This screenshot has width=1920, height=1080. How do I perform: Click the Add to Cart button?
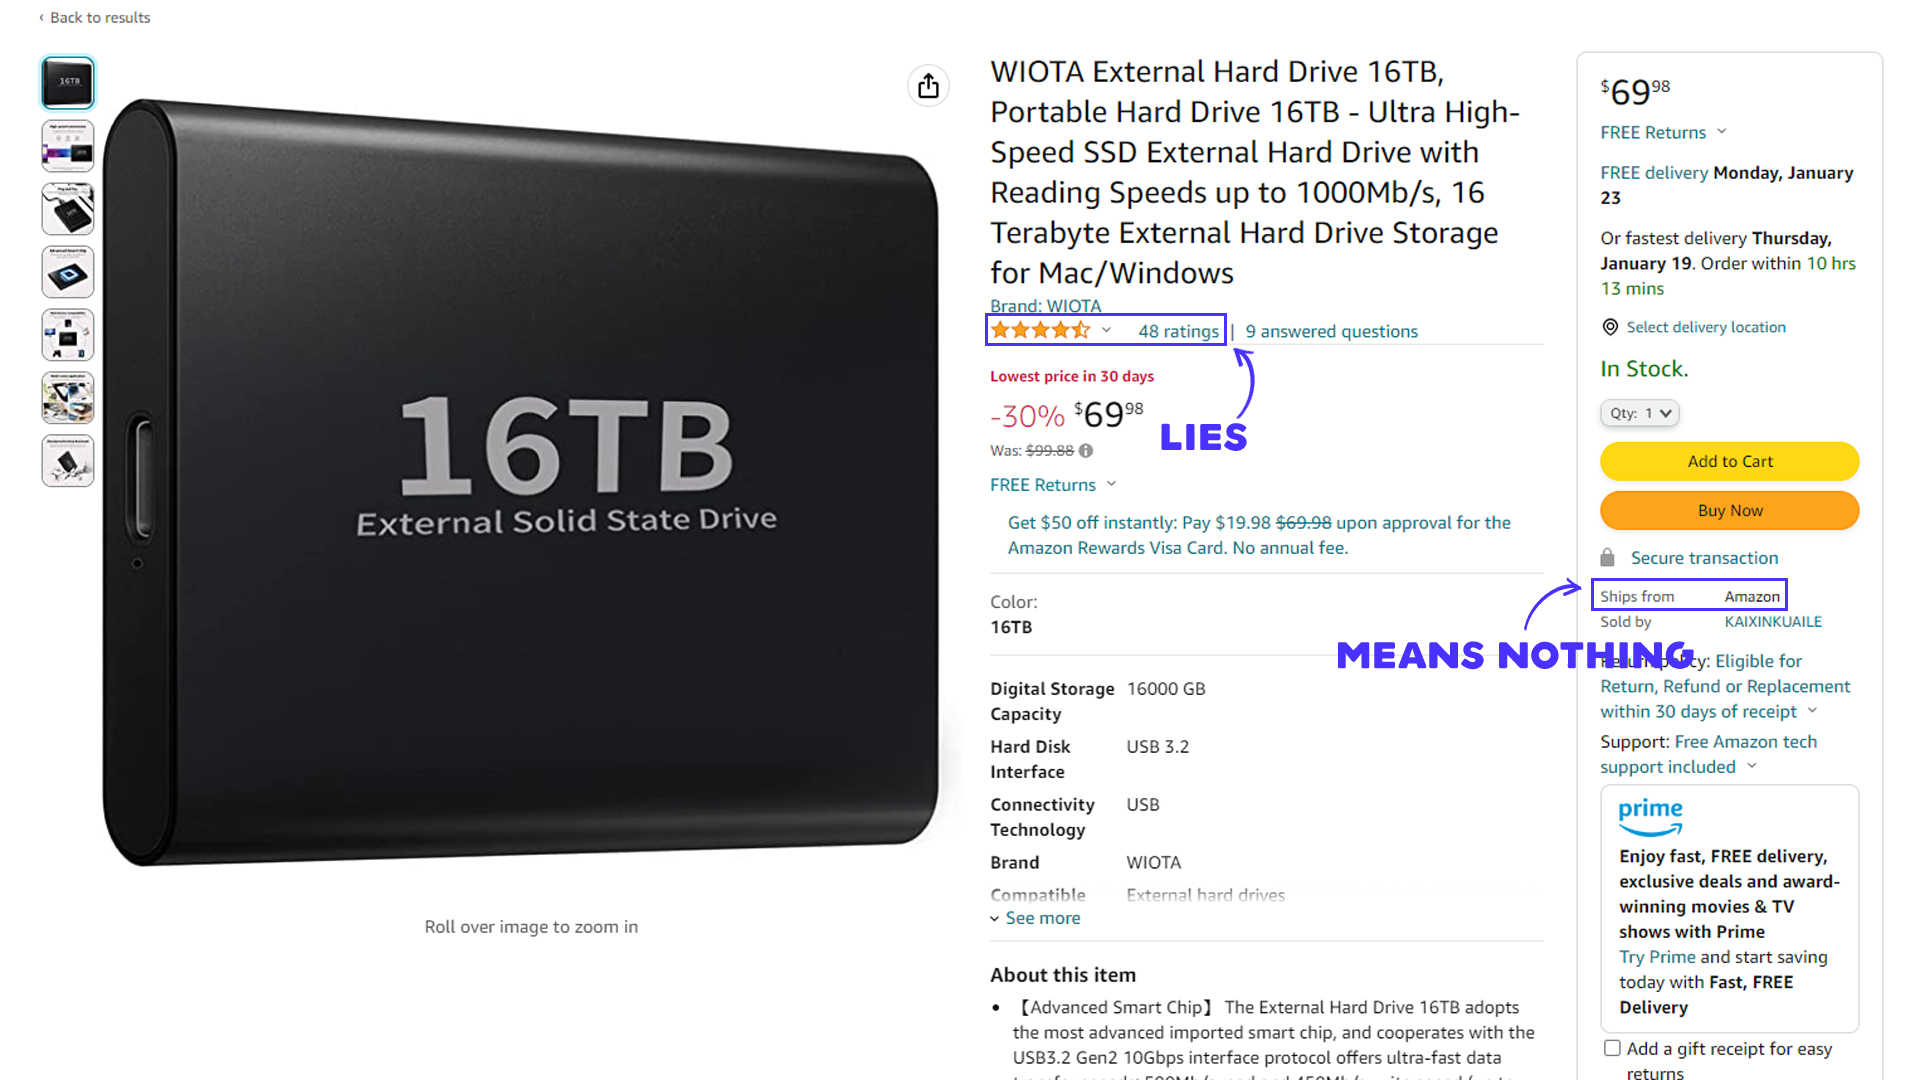tap(1730, 460)
